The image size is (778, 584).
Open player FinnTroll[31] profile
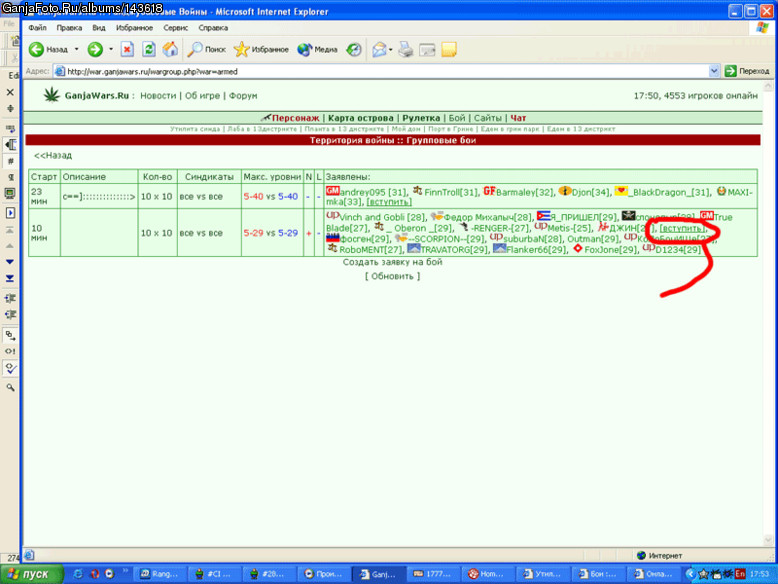(450, 192)
